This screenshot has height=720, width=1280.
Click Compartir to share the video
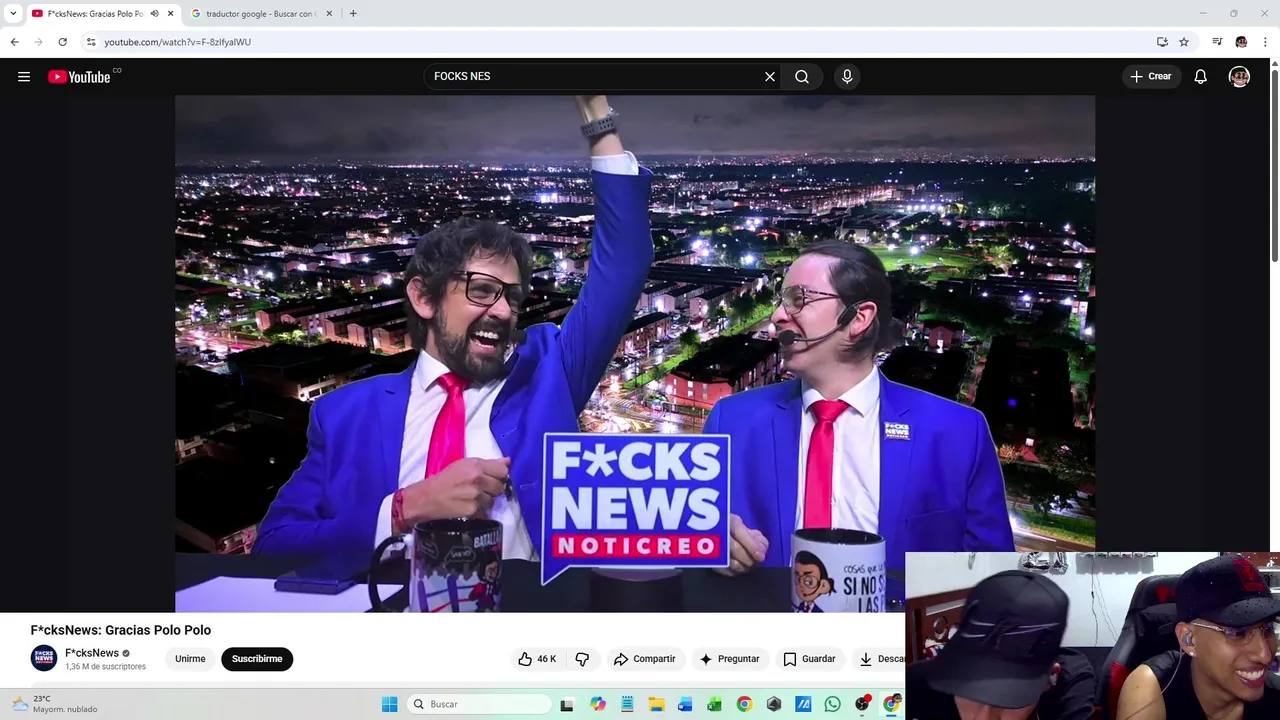(644, 659)
